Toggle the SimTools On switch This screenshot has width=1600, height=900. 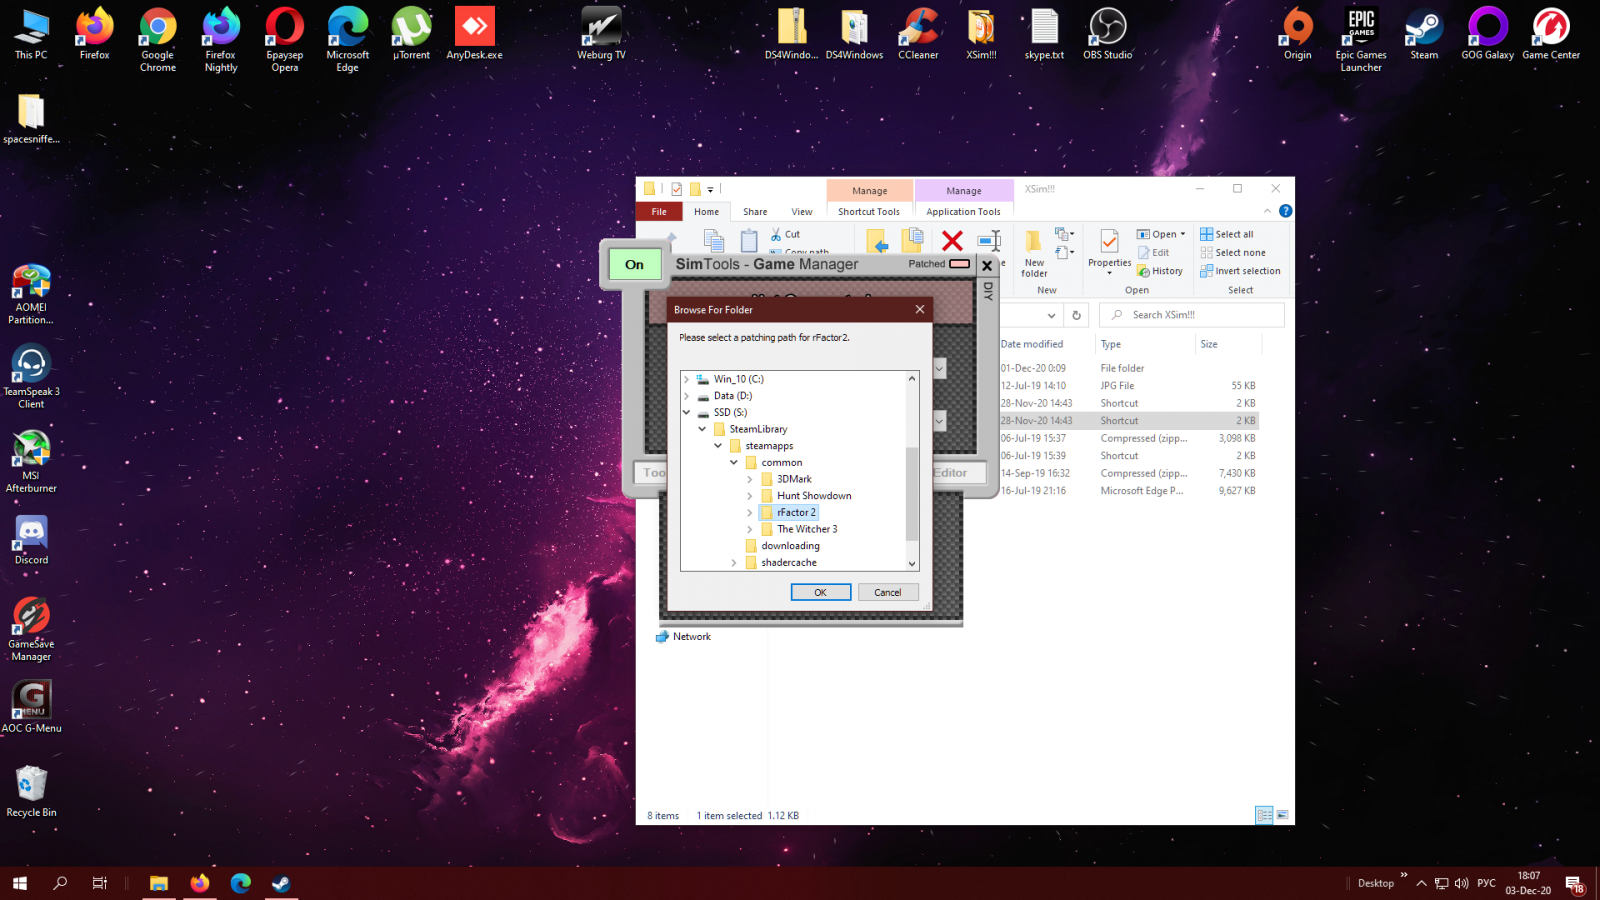[634, 265]
